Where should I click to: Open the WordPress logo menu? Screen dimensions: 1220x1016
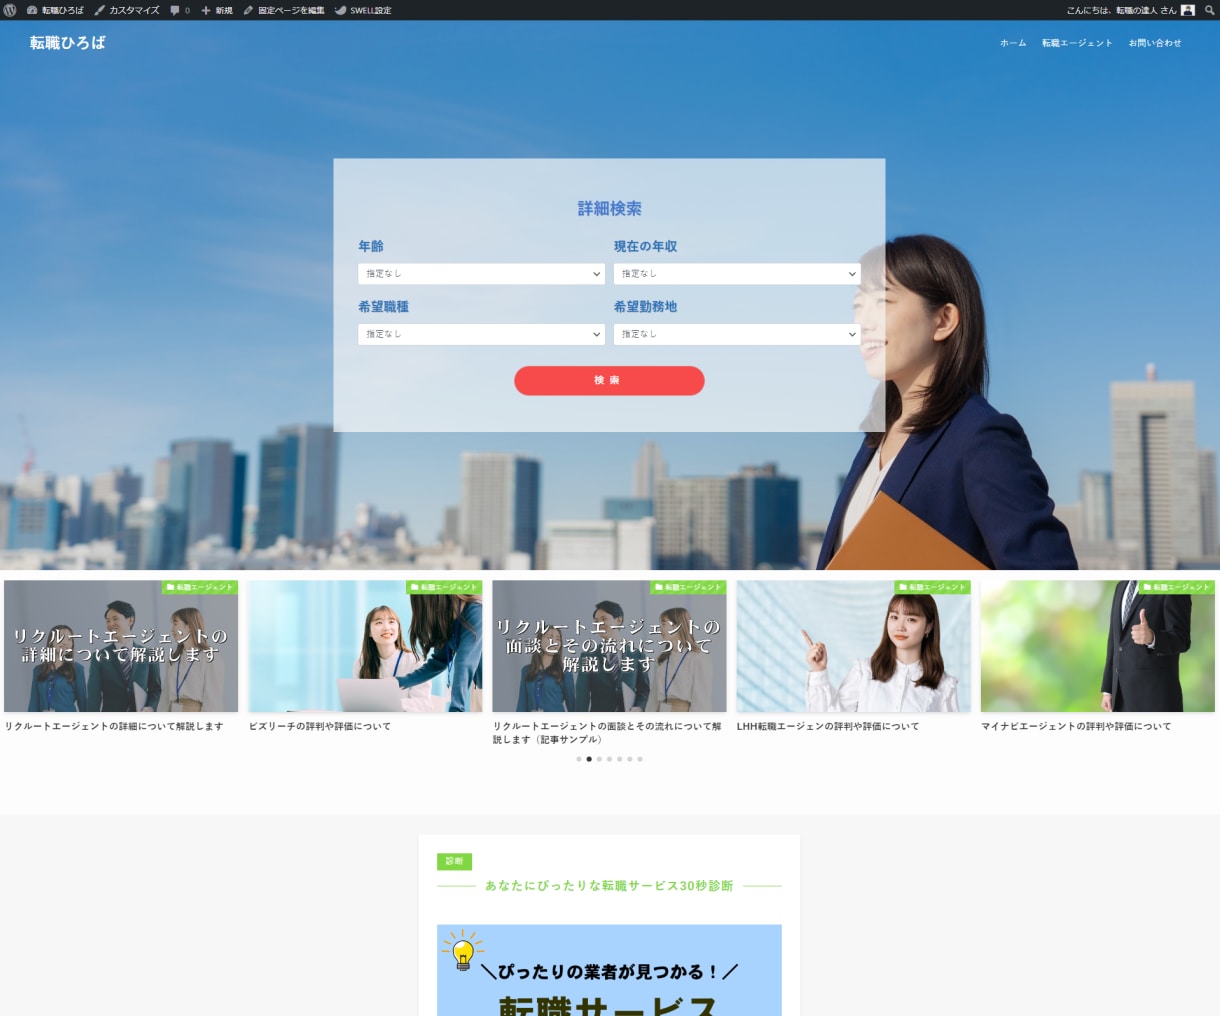click(10, 10)
